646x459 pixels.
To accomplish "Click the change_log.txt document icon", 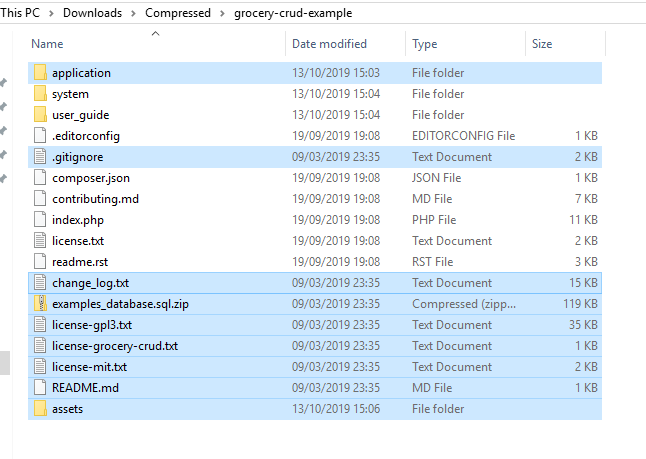I will tap(40, 283).
